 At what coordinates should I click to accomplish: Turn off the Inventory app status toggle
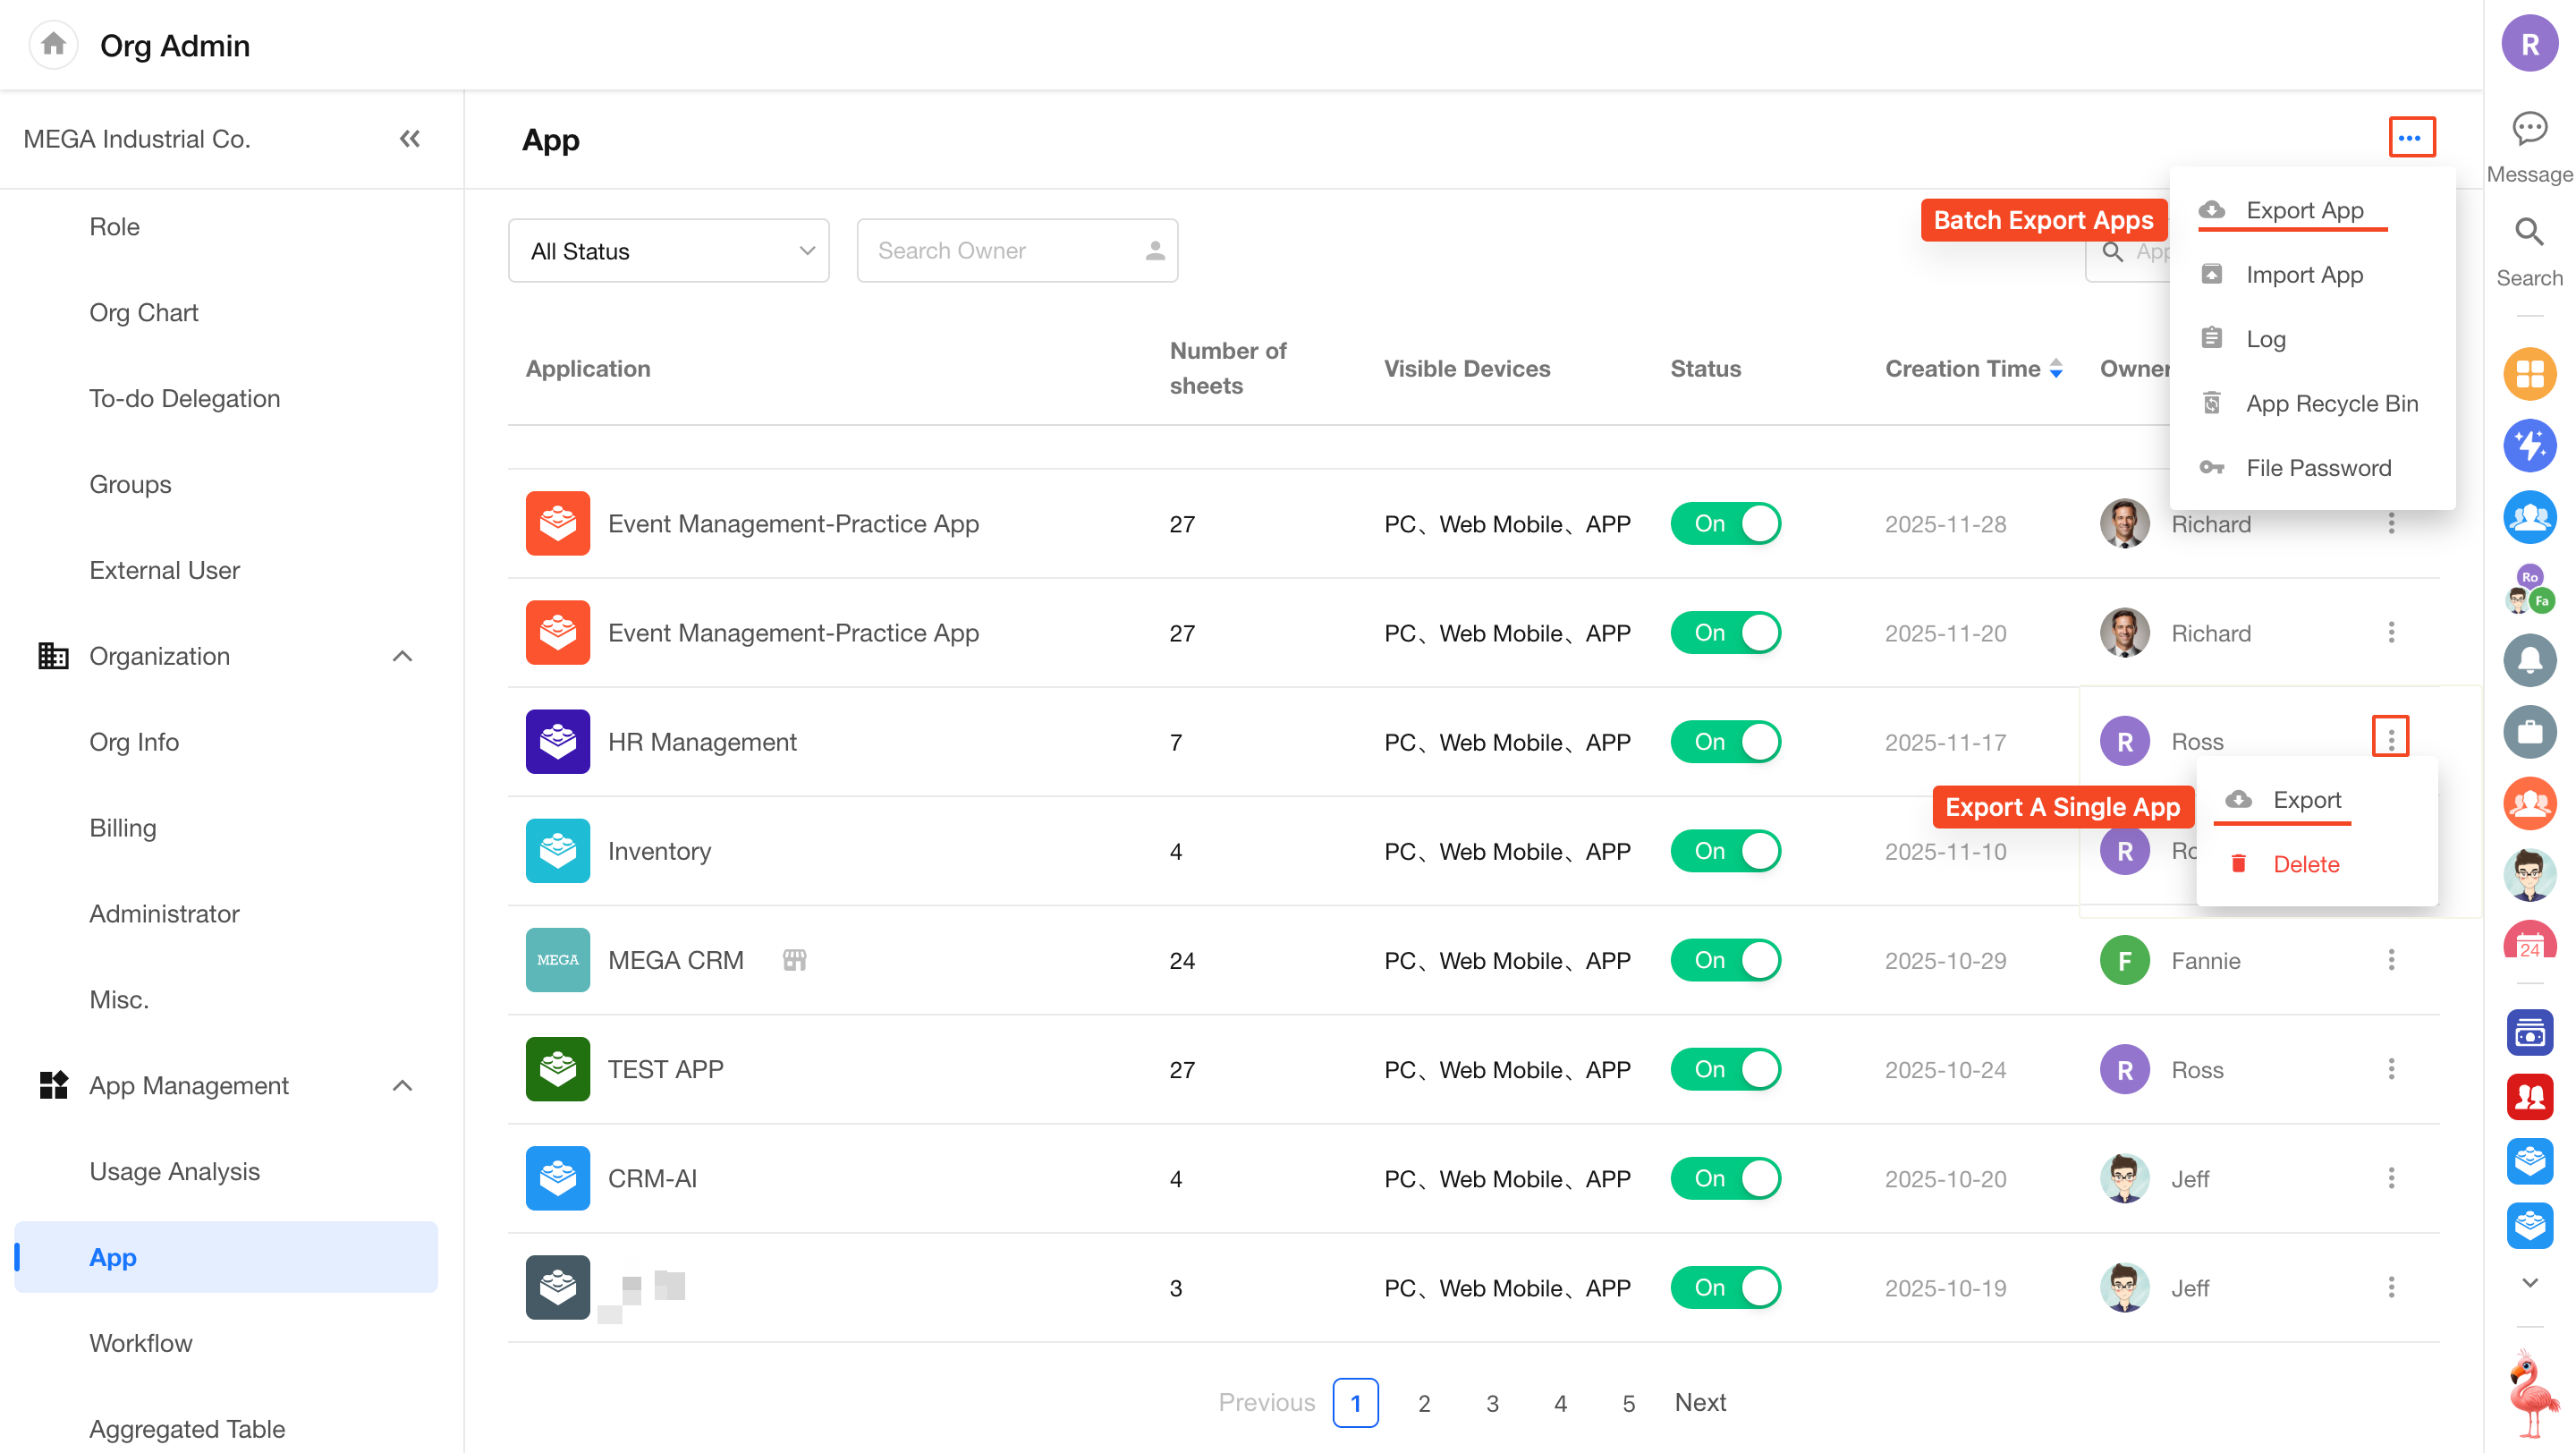[x=1725, y=852]
